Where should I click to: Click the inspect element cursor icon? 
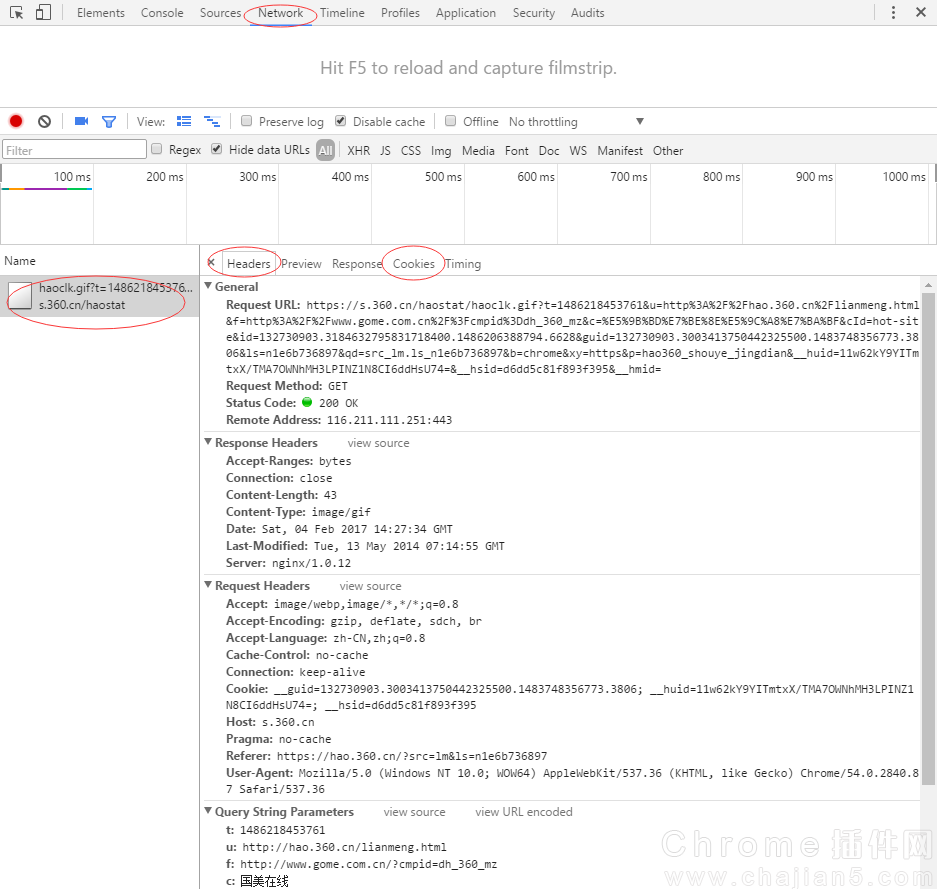click(x=17, y=13)
